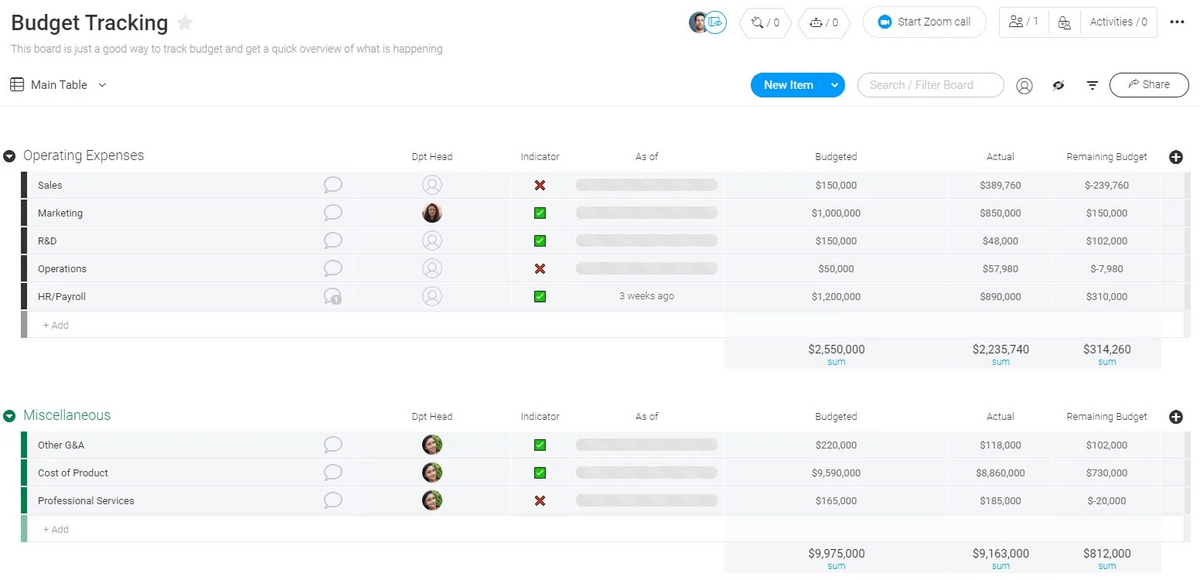Open the HR/Payroll row conversation updates
This screenshot has height=580, width=1200.
click(x=333, y=297)
